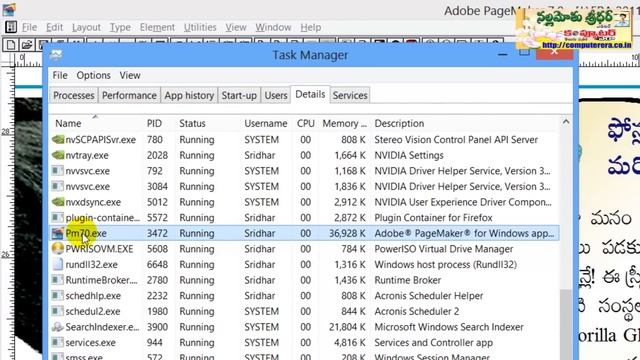Click the schedhlp.exe process icon
640x360 pixels.
click(x=58, y=296)
